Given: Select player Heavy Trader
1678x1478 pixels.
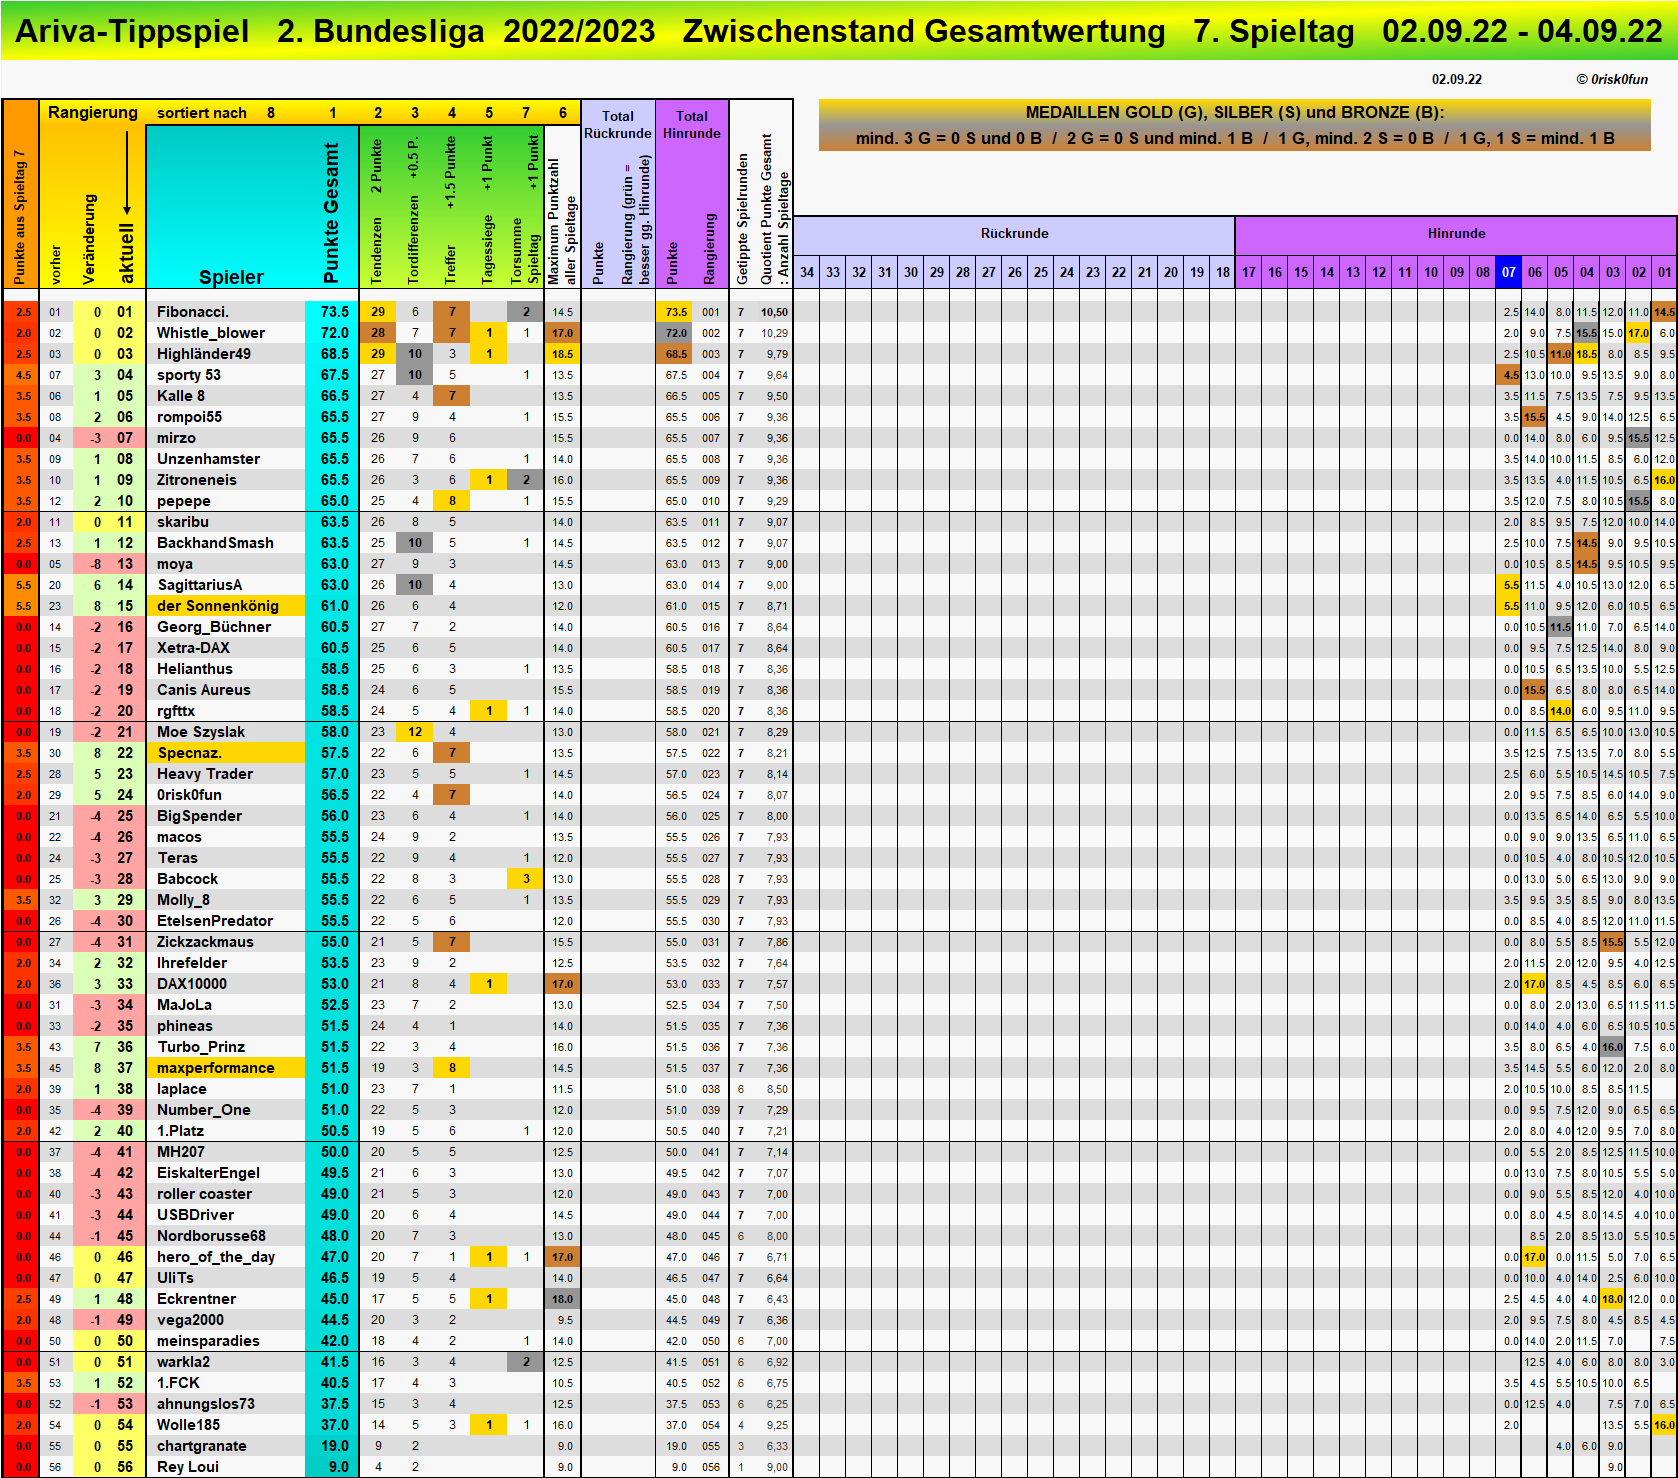Looking at the screenshot, I should [x=205, y=774].
